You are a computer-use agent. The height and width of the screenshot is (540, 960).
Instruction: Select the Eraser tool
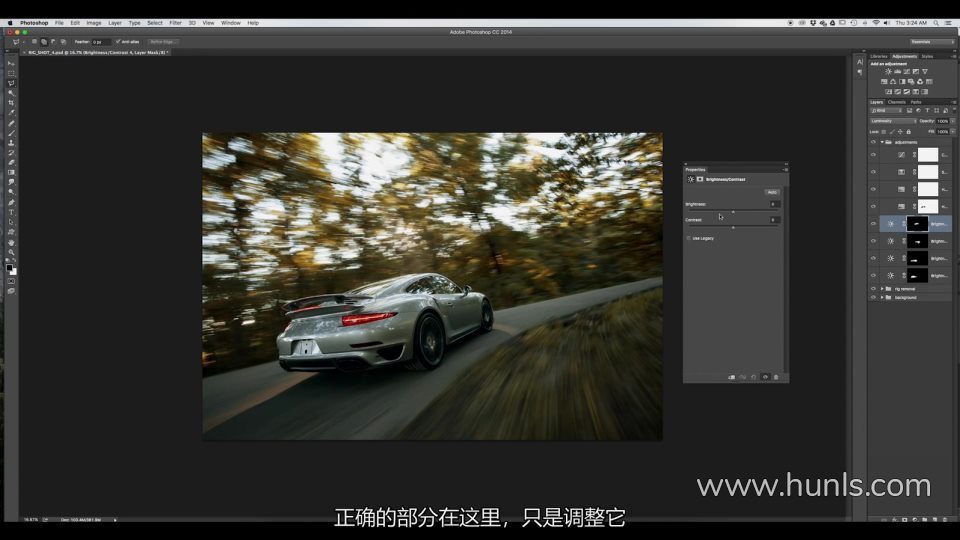click(11, 162)
